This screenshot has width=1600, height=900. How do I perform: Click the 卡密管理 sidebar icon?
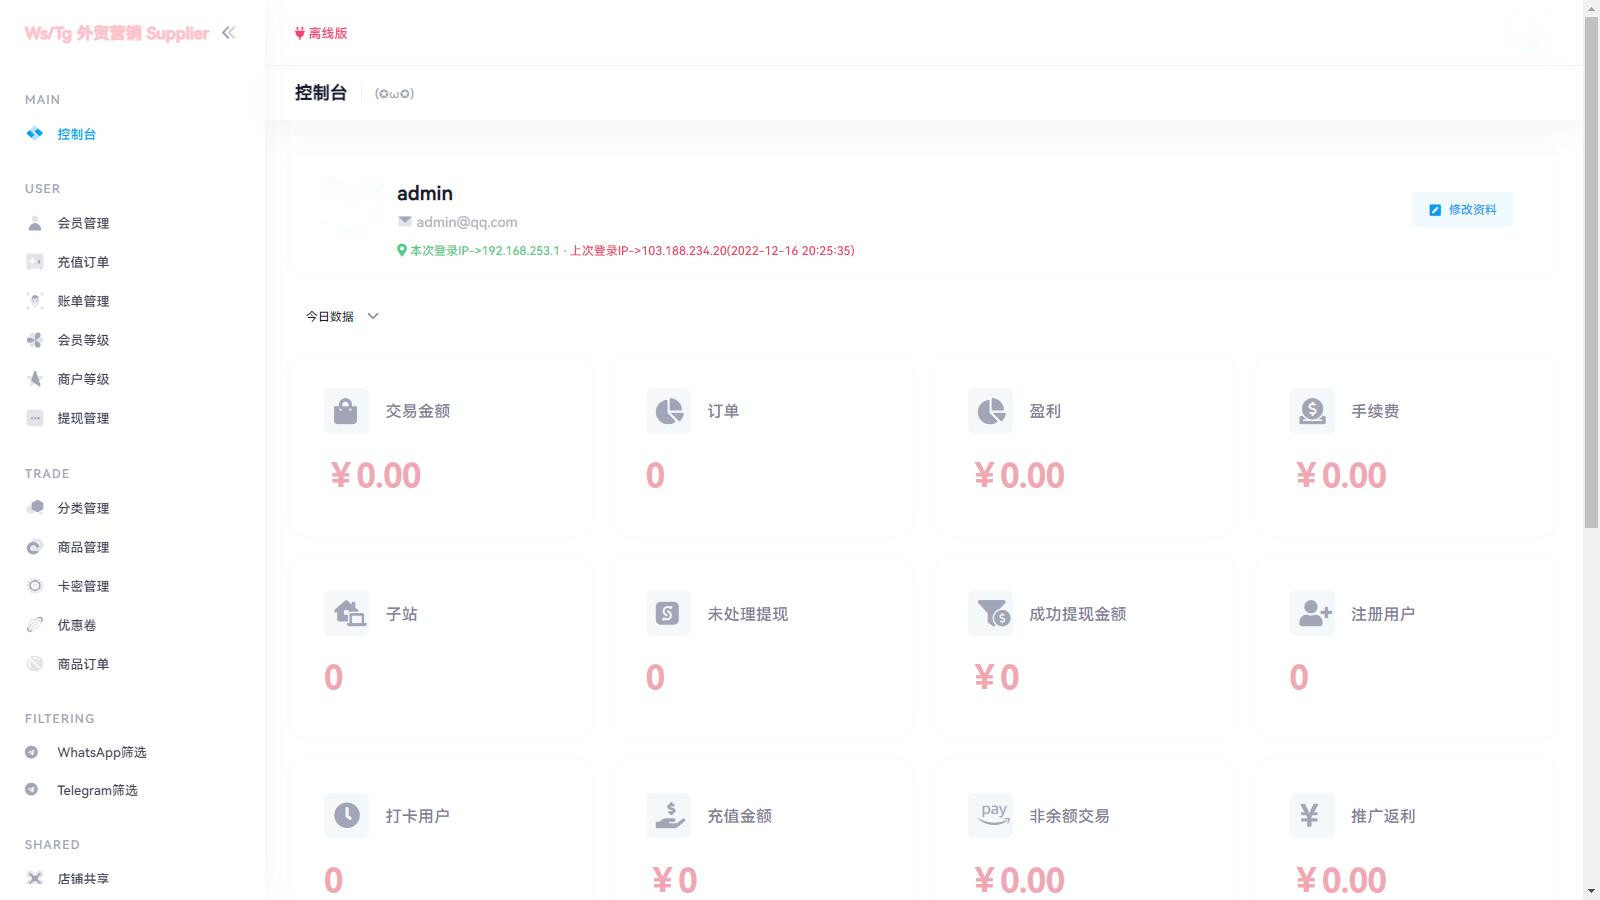pos(35,586)
